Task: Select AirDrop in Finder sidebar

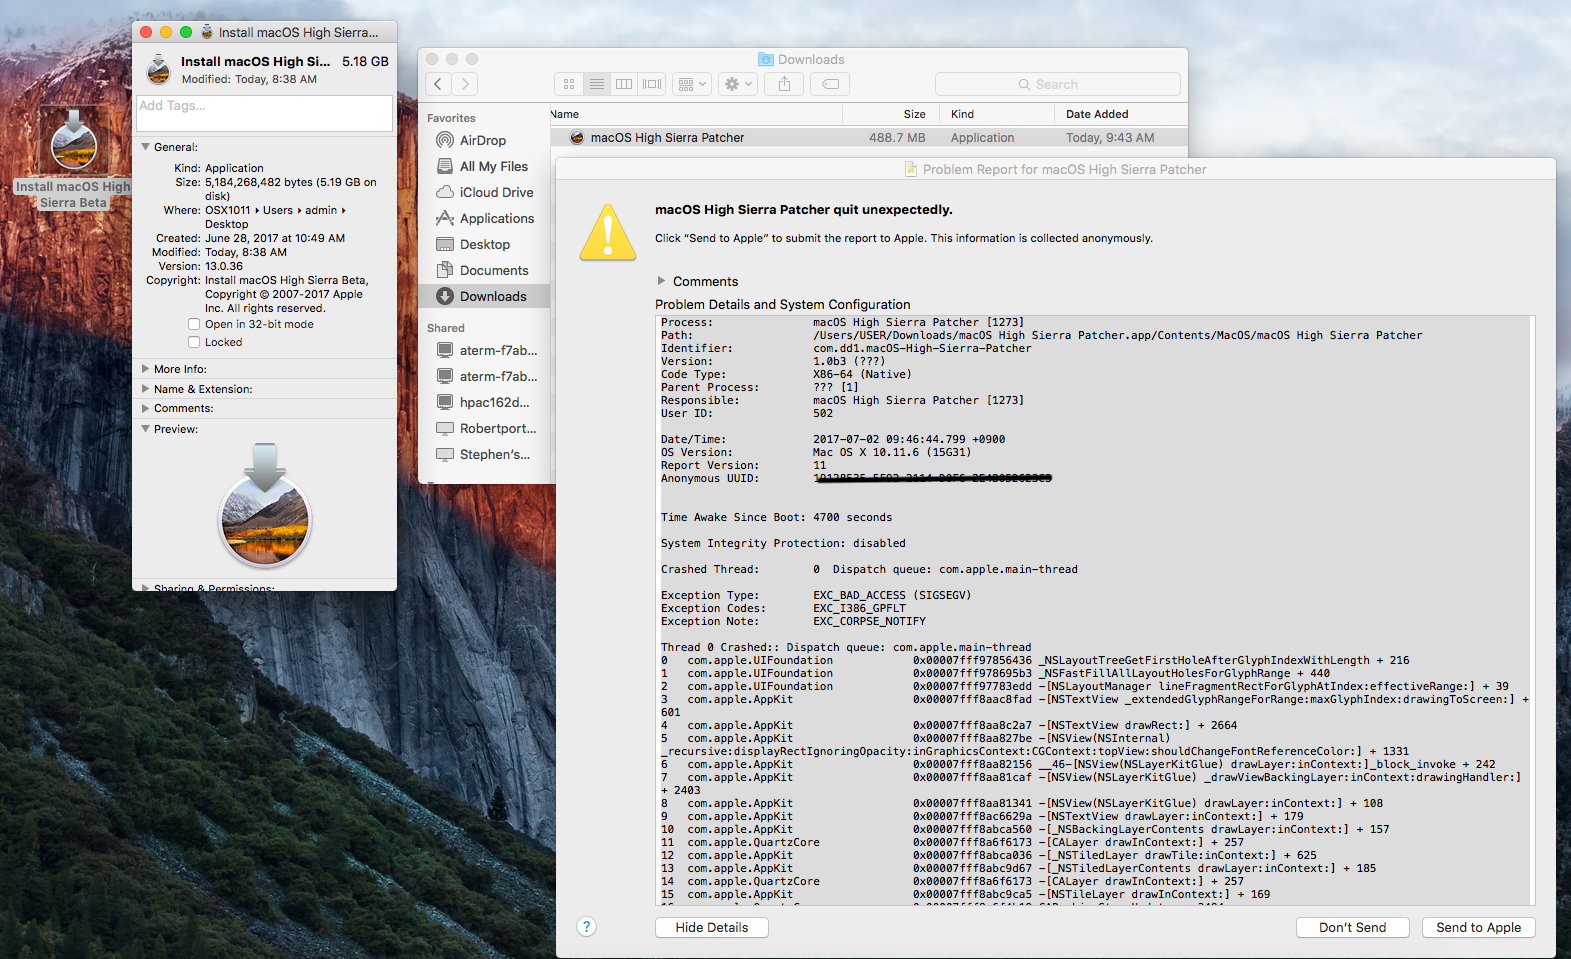Action: [x=483, y=140]
